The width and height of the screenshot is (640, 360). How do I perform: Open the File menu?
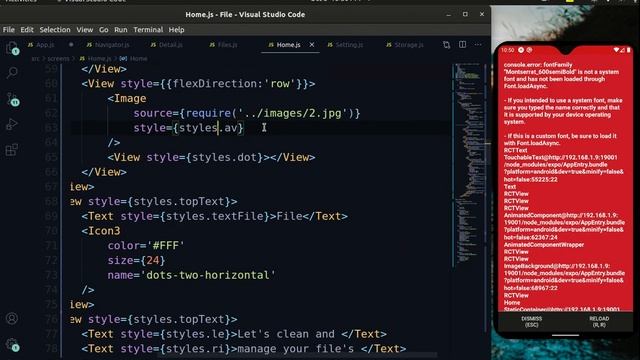coord(9,30)
